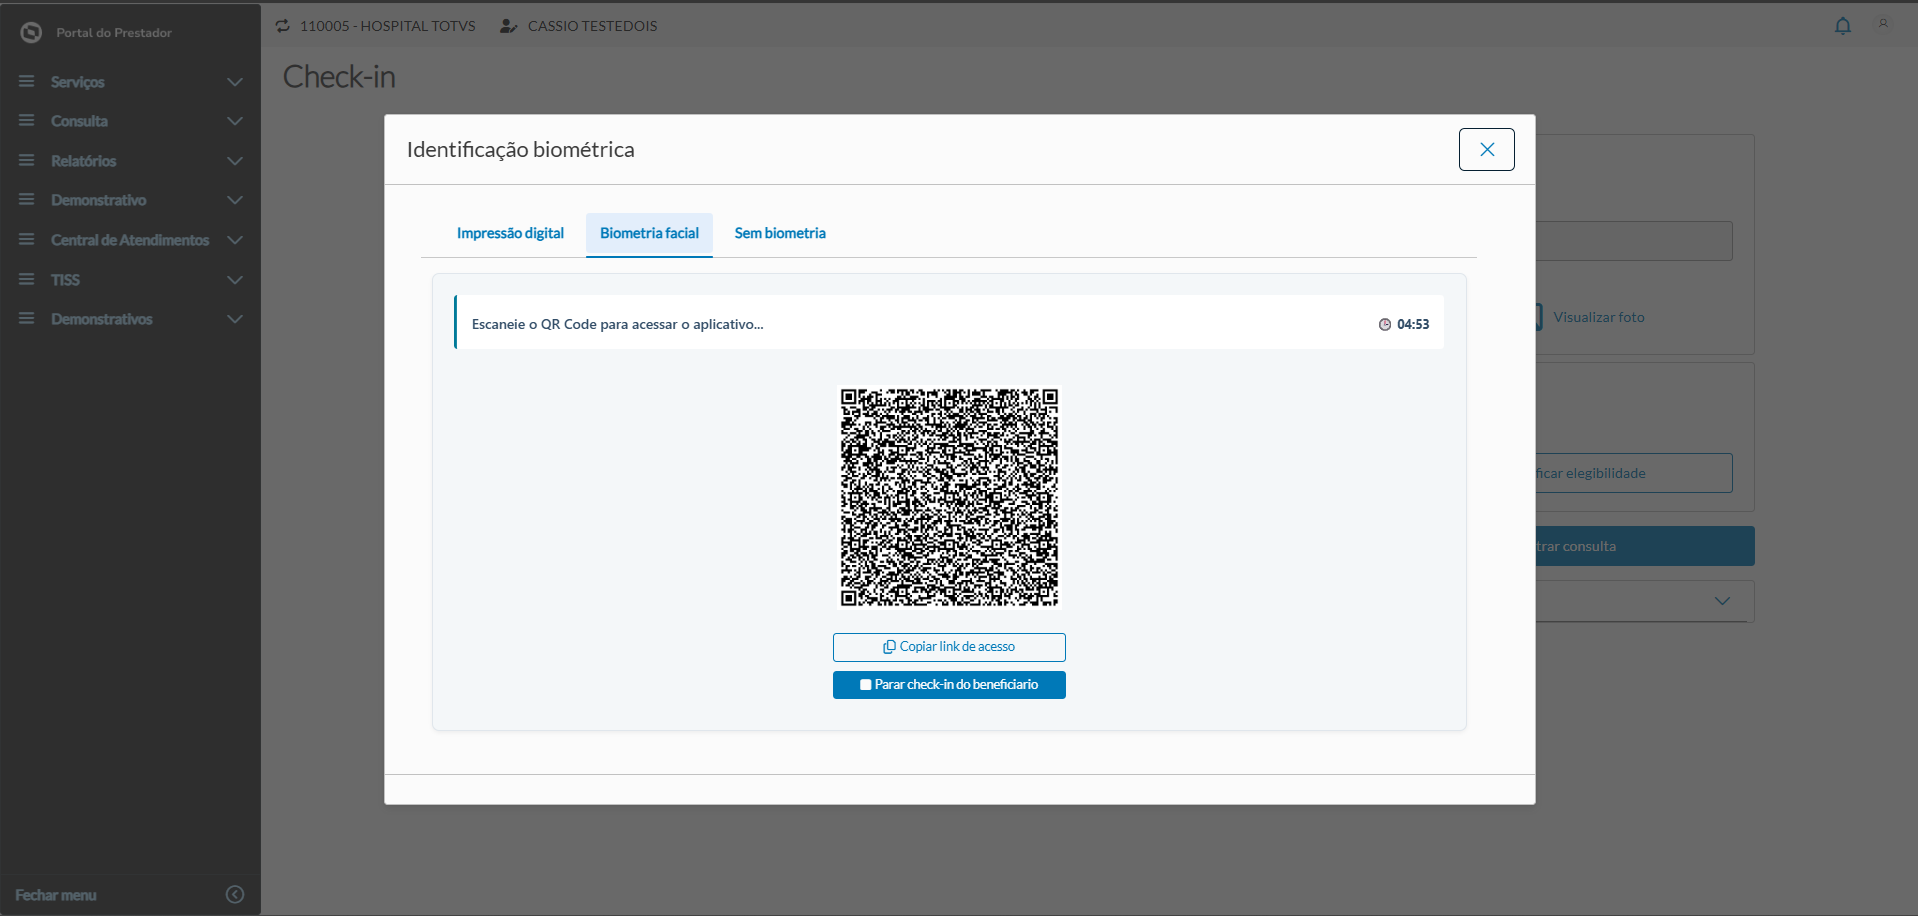Copy the access link with Copiar link de acesso
Image resolution: width=1918 pixels, height=916 pixels.
(x=949, y=647)
